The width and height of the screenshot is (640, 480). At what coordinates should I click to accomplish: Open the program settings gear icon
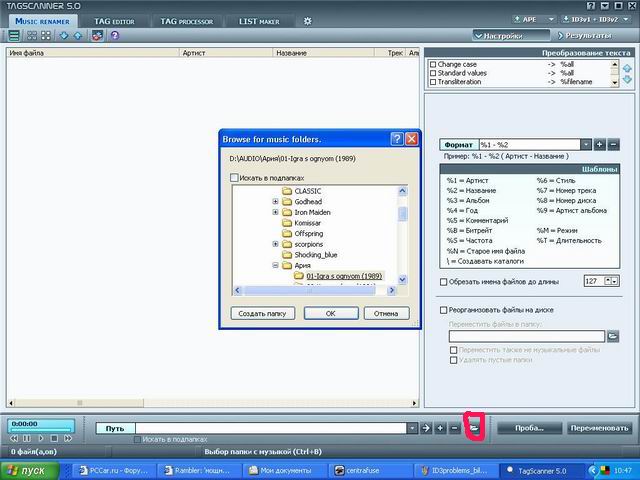[x=308, y=21]
